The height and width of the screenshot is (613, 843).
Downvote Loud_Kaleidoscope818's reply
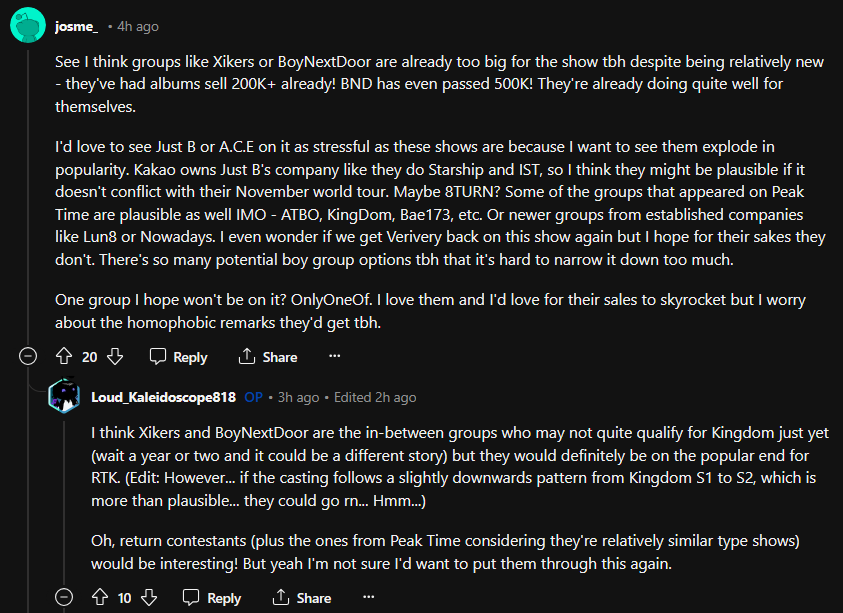149,597
